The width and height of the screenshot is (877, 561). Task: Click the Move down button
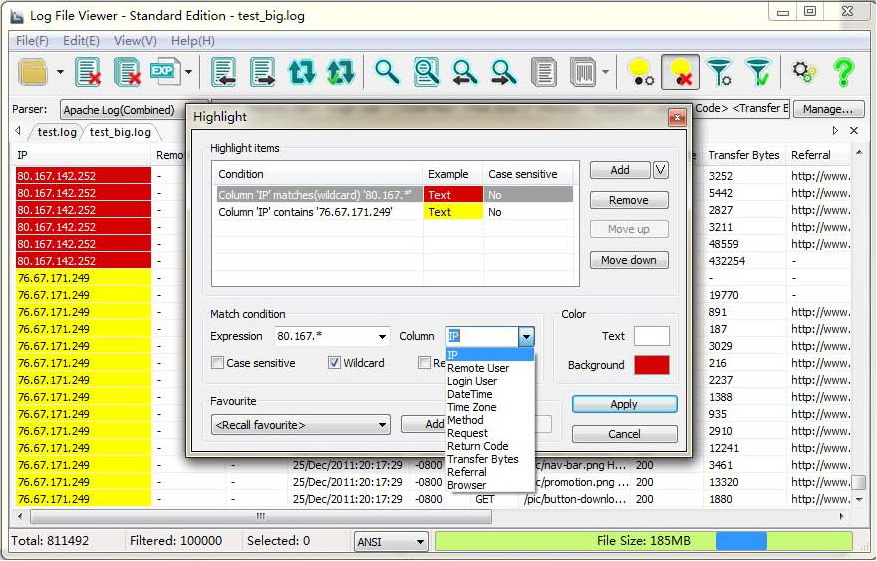[628, 260]
